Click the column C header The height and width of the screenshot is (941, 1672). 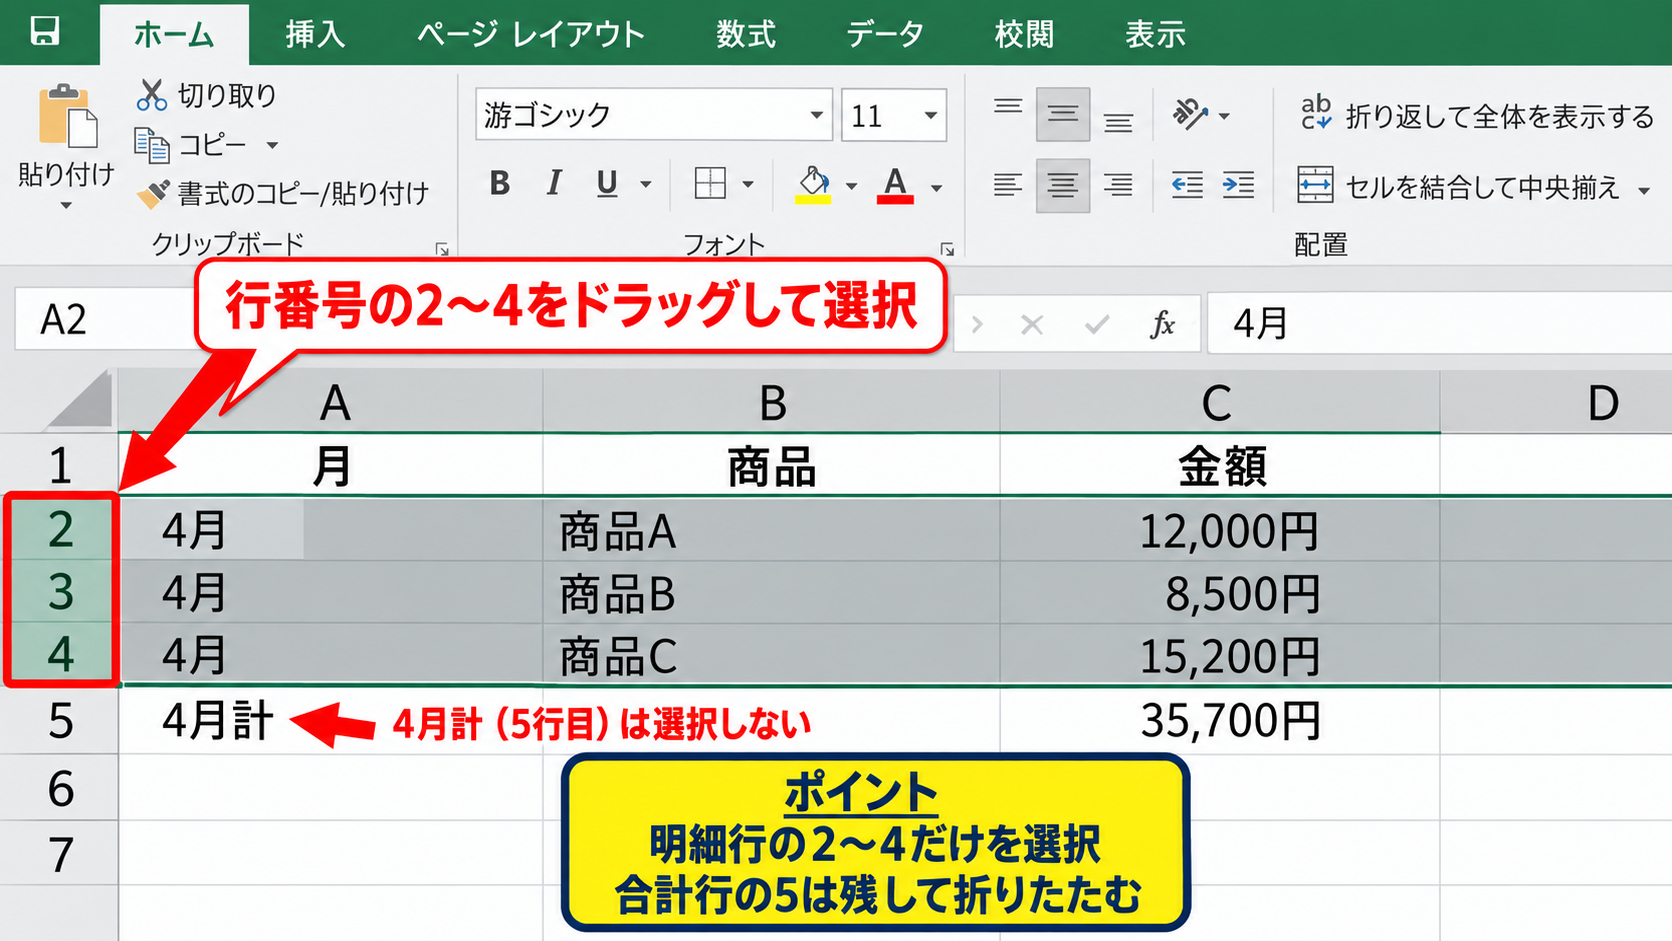tap(1219, 402)
